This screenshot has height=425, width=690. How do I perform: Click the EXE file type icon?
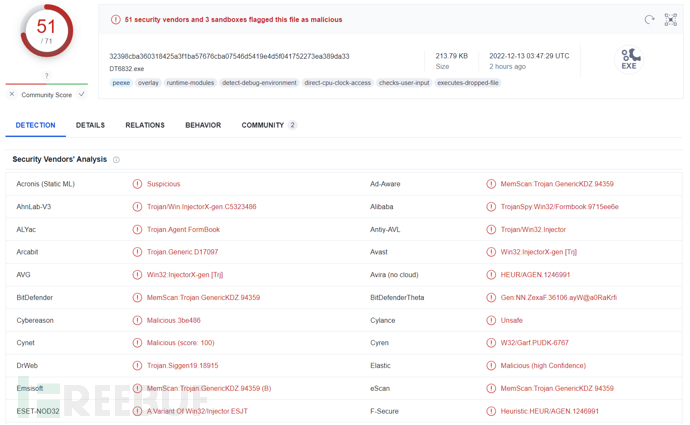point(629,59)
